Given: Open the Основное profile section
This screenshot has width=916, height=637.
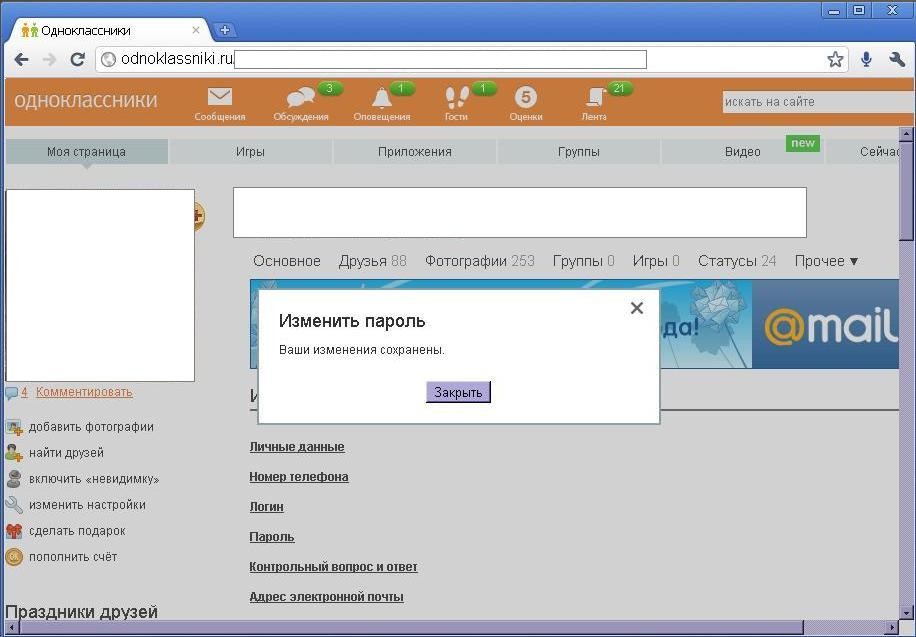Looking at the screenshot, I should point(287,261).
